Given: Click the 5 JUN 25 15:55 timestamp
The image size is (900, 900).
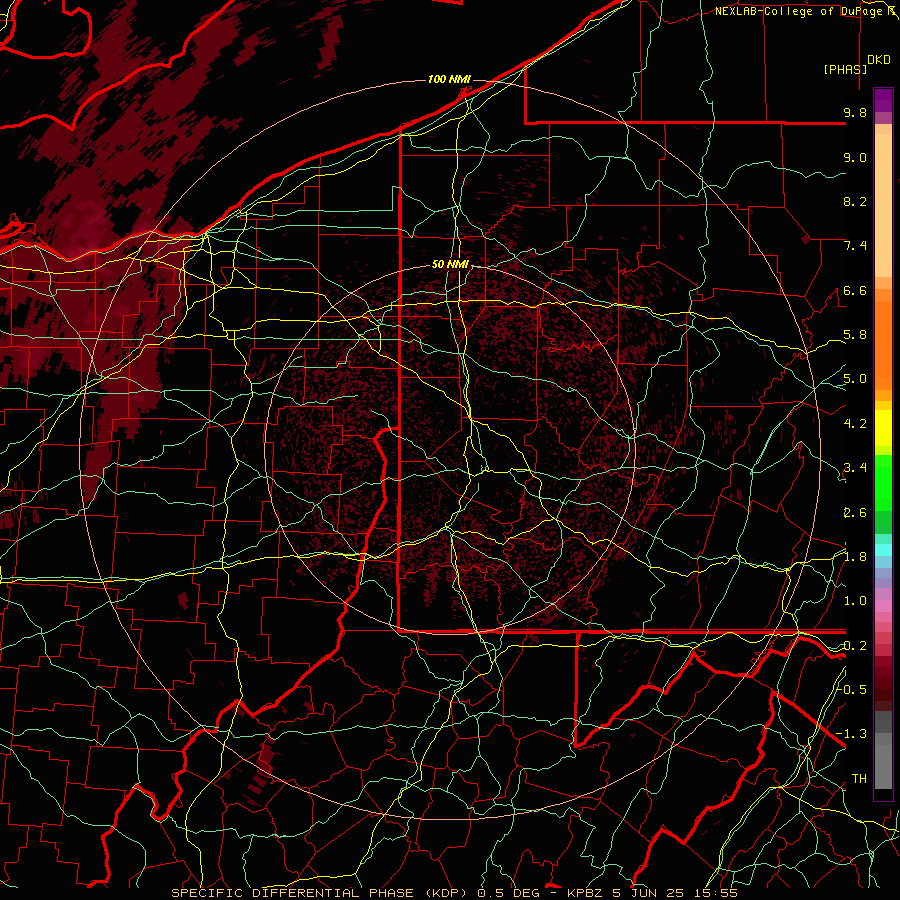Looking at the screenshot, I should (674, 893).
